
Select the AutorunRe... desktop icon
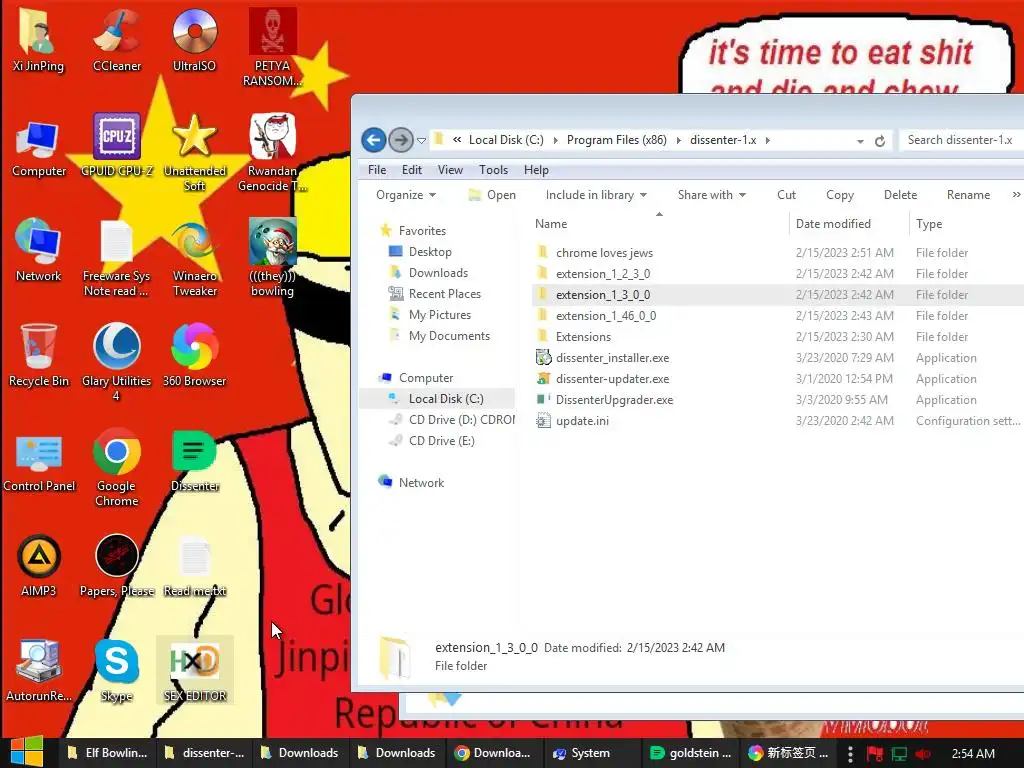39,670
